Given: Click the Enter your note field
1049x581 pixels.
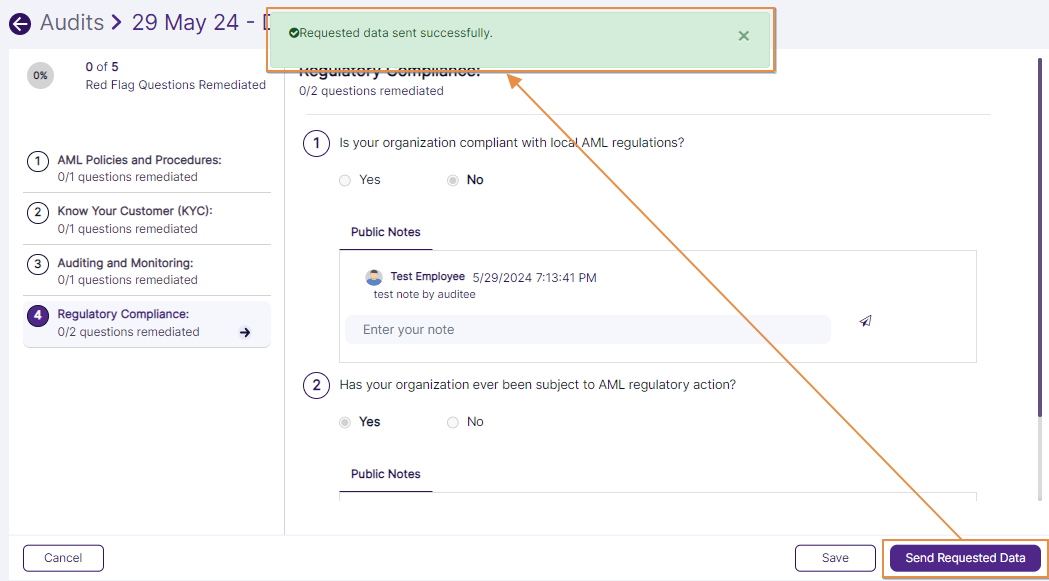Looking at the screenshot, I should (x=588, y=329).
